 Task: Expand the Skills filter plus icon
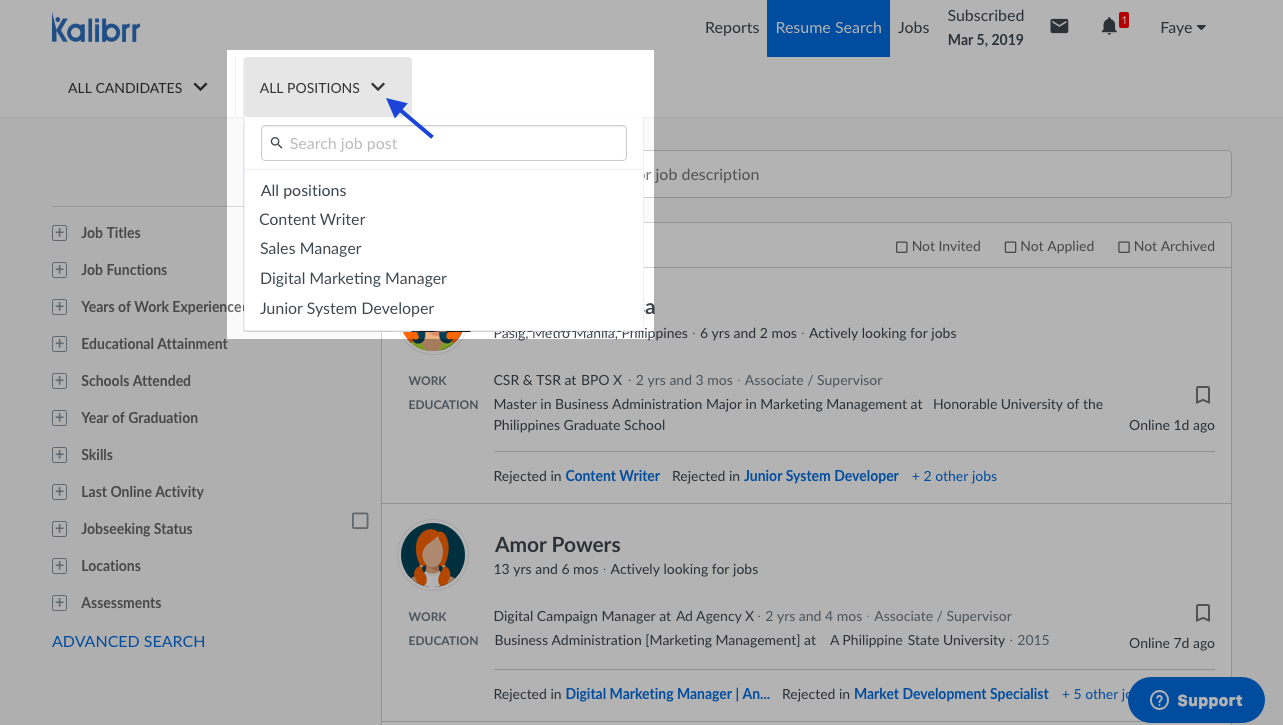tap(60, 455)
